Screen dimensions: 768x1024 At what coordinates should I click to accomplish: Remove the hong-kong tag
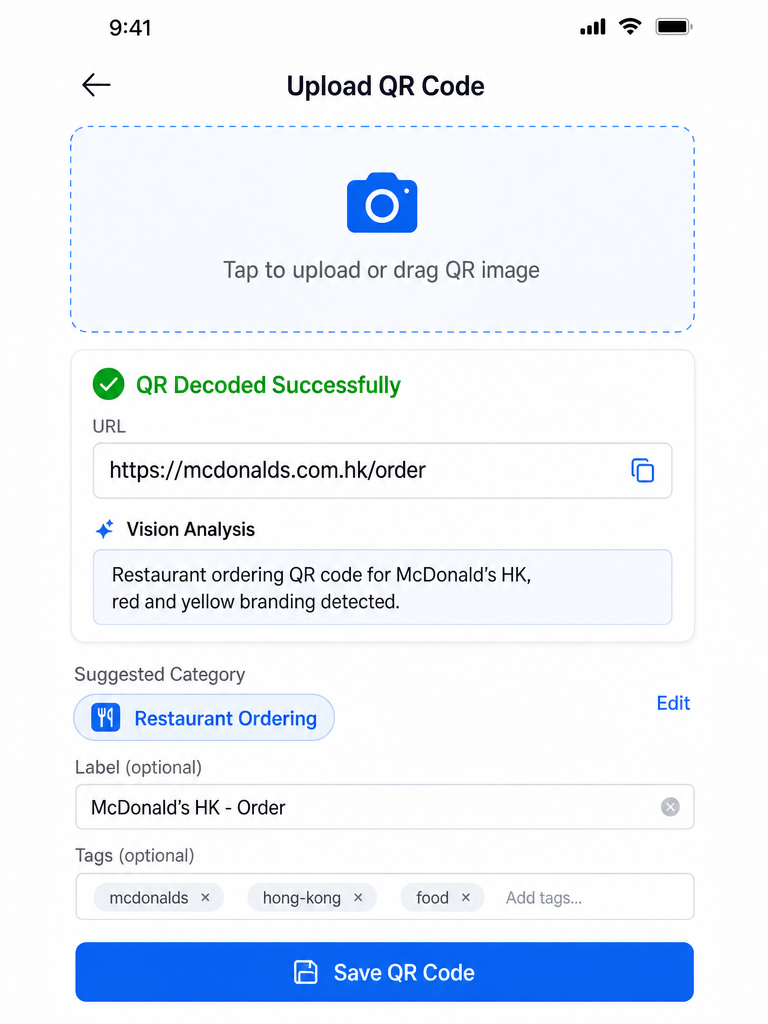tap(358, 897)
